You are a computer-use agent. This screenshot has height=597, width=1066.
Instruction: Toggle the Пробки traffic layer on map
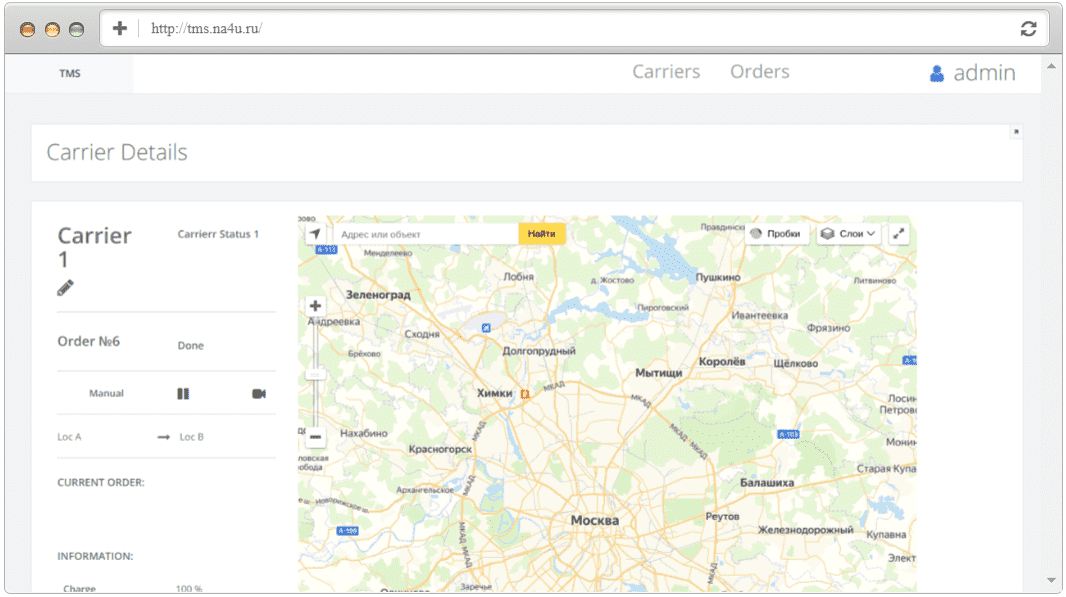click(x=776, y=234)
